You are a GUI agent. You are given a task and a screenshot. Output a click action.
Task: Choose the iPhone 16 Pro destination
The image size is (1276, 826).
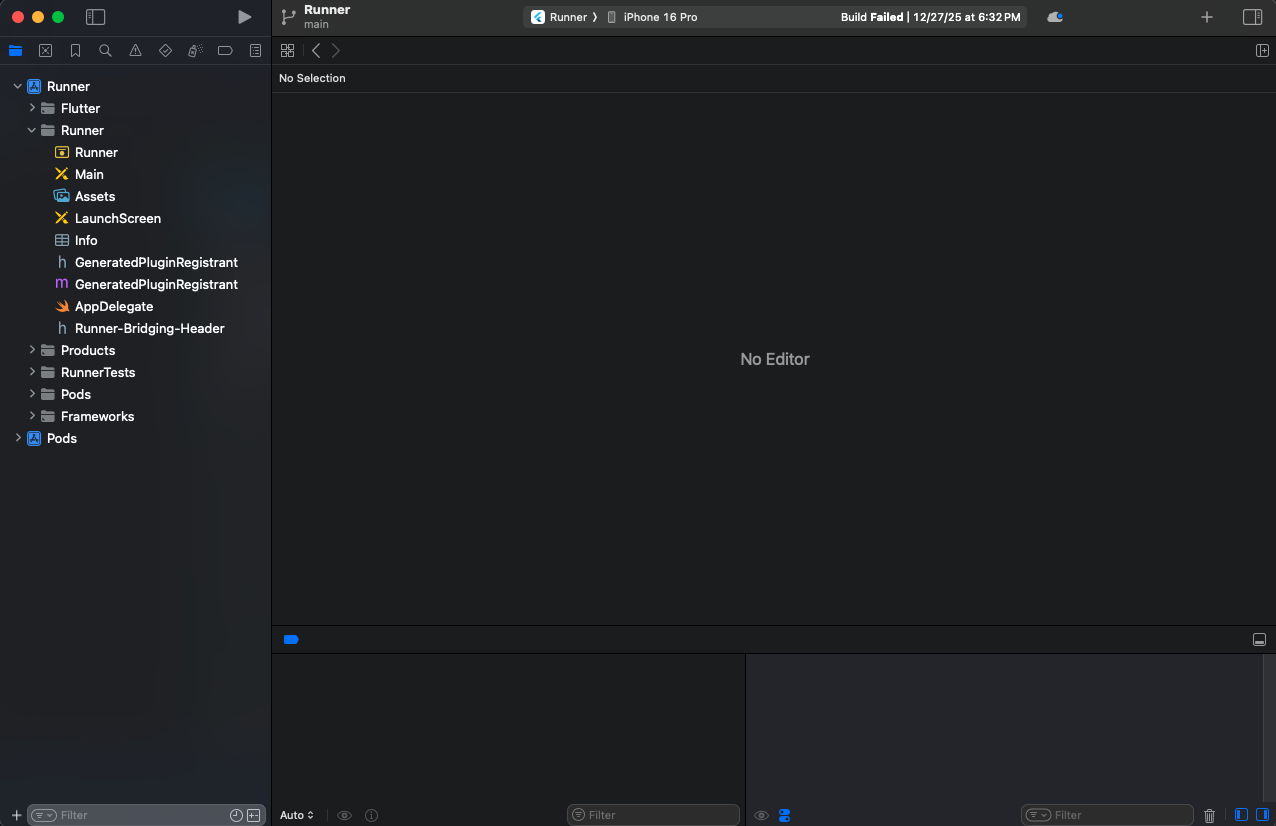(659, 17)
